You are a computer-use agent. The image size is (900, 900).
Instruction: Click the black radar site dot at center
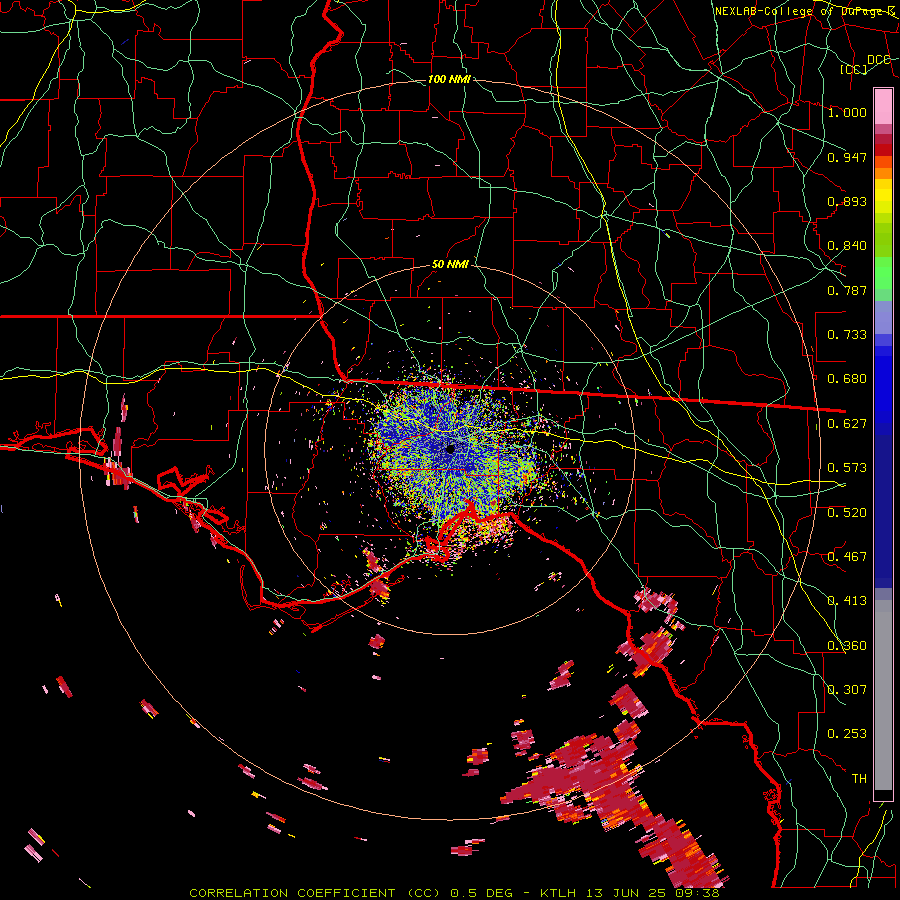pos(451,449)
